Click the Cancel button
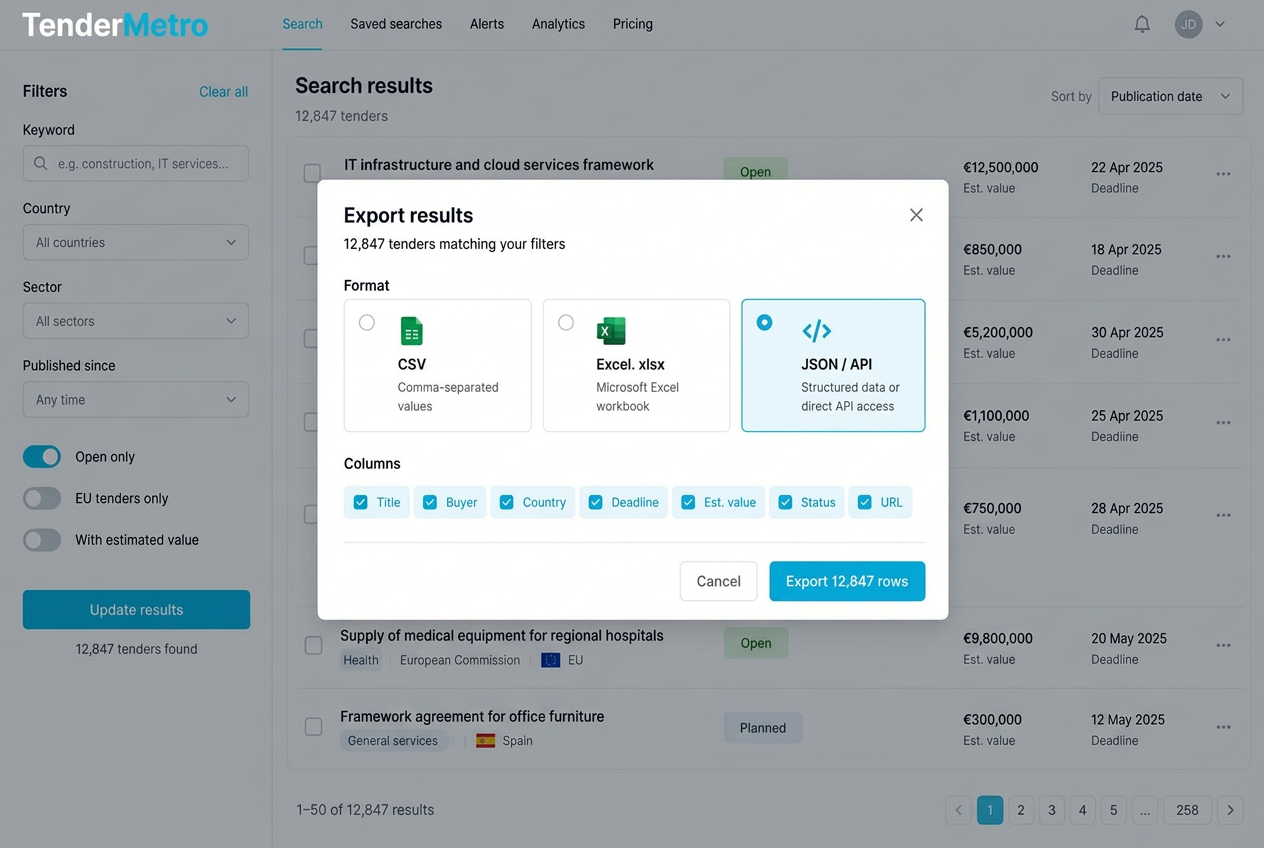 click(718, 581)
